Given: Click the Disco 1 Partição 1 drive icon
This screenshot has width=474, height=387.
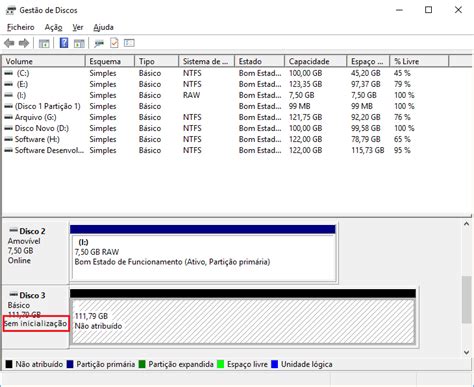Looking at the screenshot, I should pyautogui.click(x=8, y=106).
